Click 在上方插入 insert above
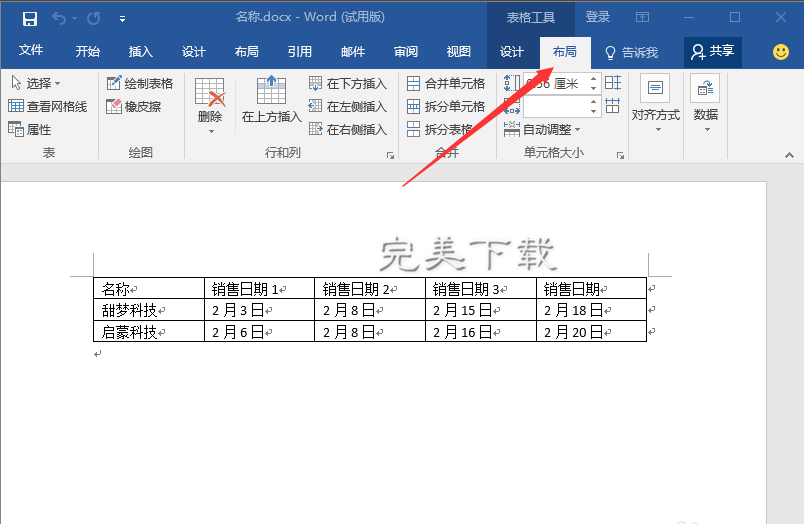Image resolution: width=804 pixels, height=524 pixels. (x=271, y=100)
